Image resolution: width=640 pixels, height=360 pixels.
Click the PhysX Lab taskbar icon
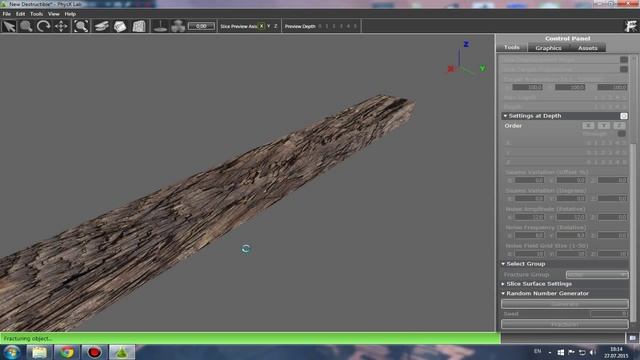(x=122, y=352)
